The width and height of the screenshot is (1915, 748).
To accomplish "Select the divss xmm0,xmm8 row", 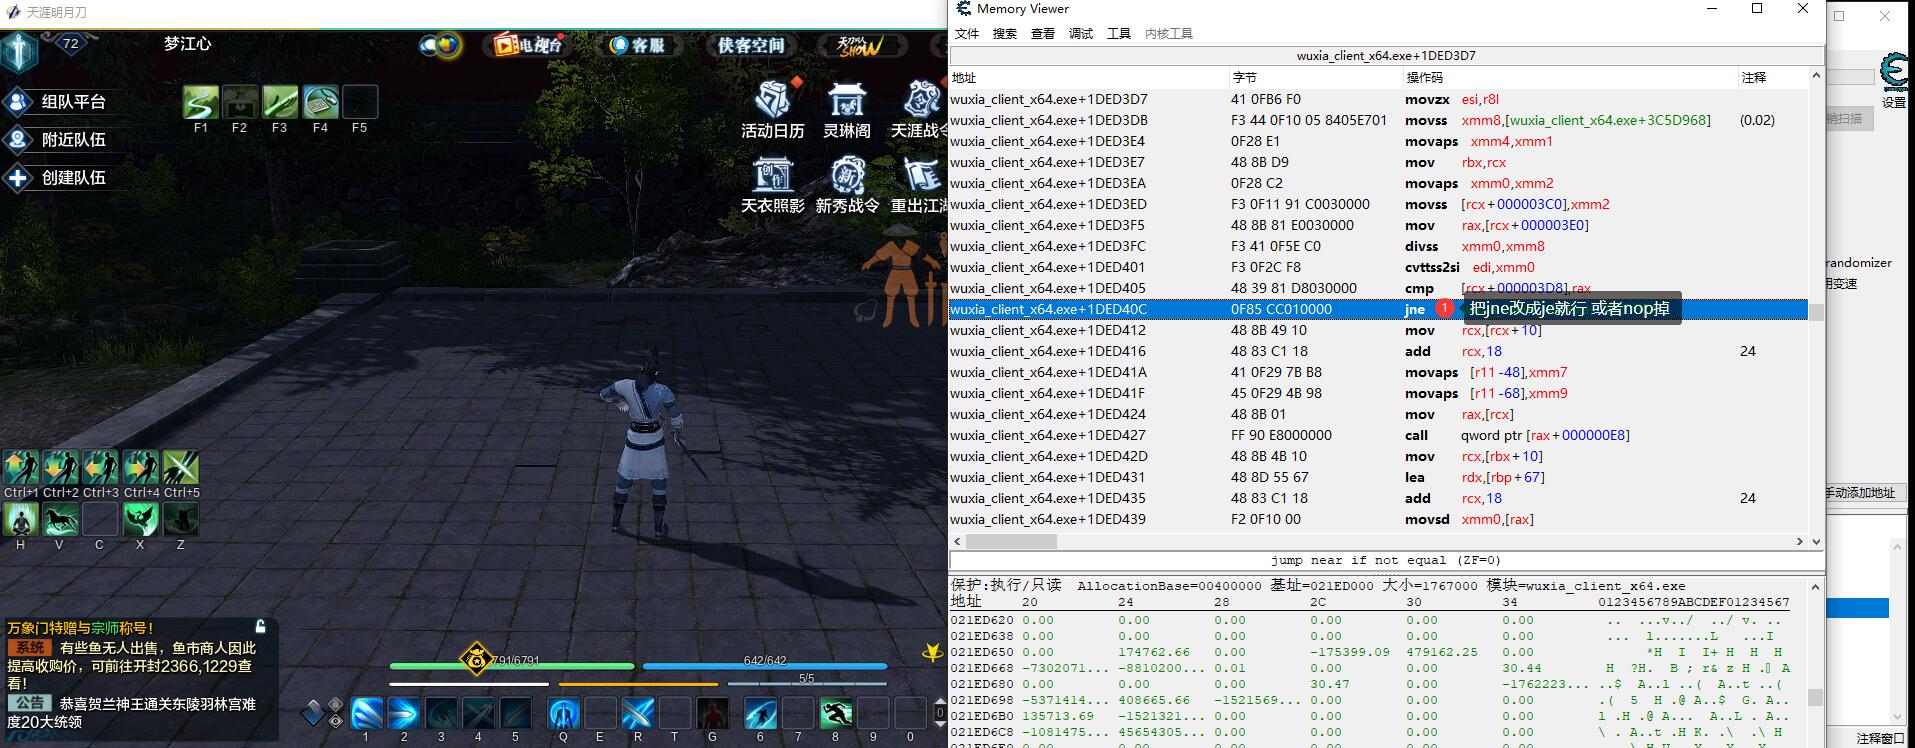I will coord(1378,247).
